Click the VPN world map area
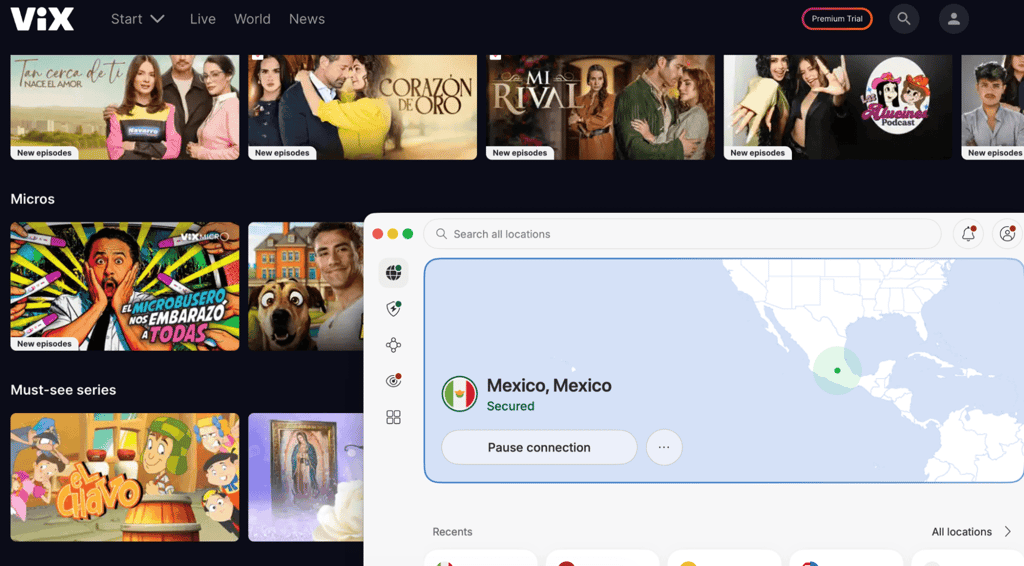 724,370
